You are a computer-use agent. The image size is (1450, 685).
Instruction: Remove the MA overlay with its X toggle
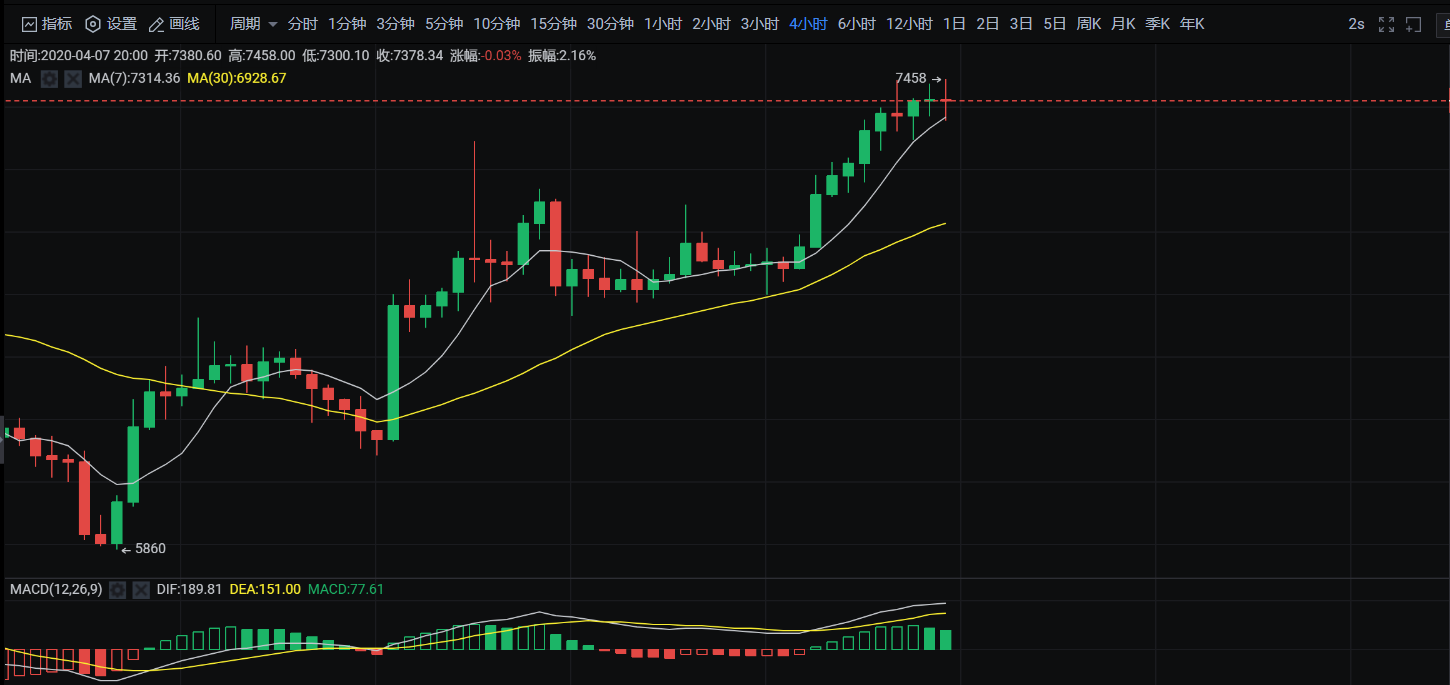point(72,78)
